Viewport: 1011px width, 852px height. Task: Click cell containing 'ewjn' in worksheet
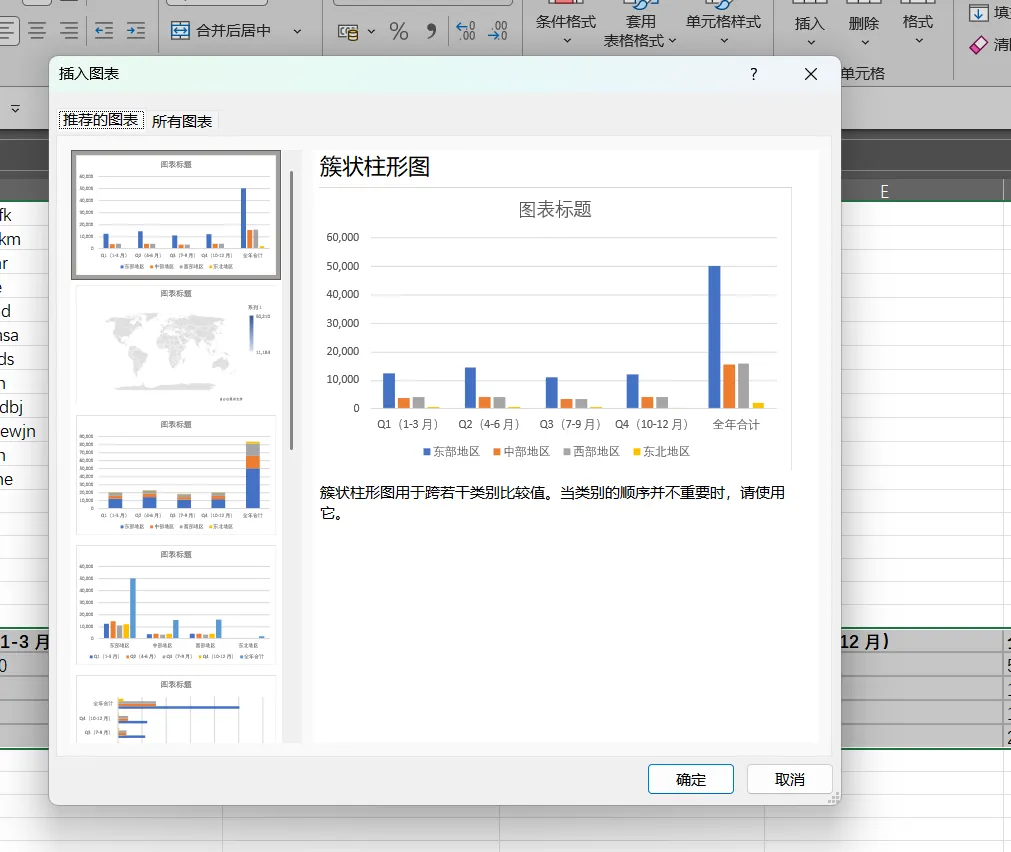pyautogui.click(x=24, y=431)
